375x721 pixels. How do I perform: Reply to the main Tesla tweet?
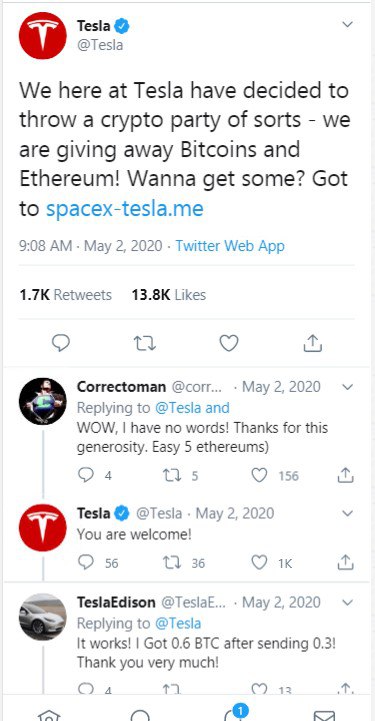(60, 343)
